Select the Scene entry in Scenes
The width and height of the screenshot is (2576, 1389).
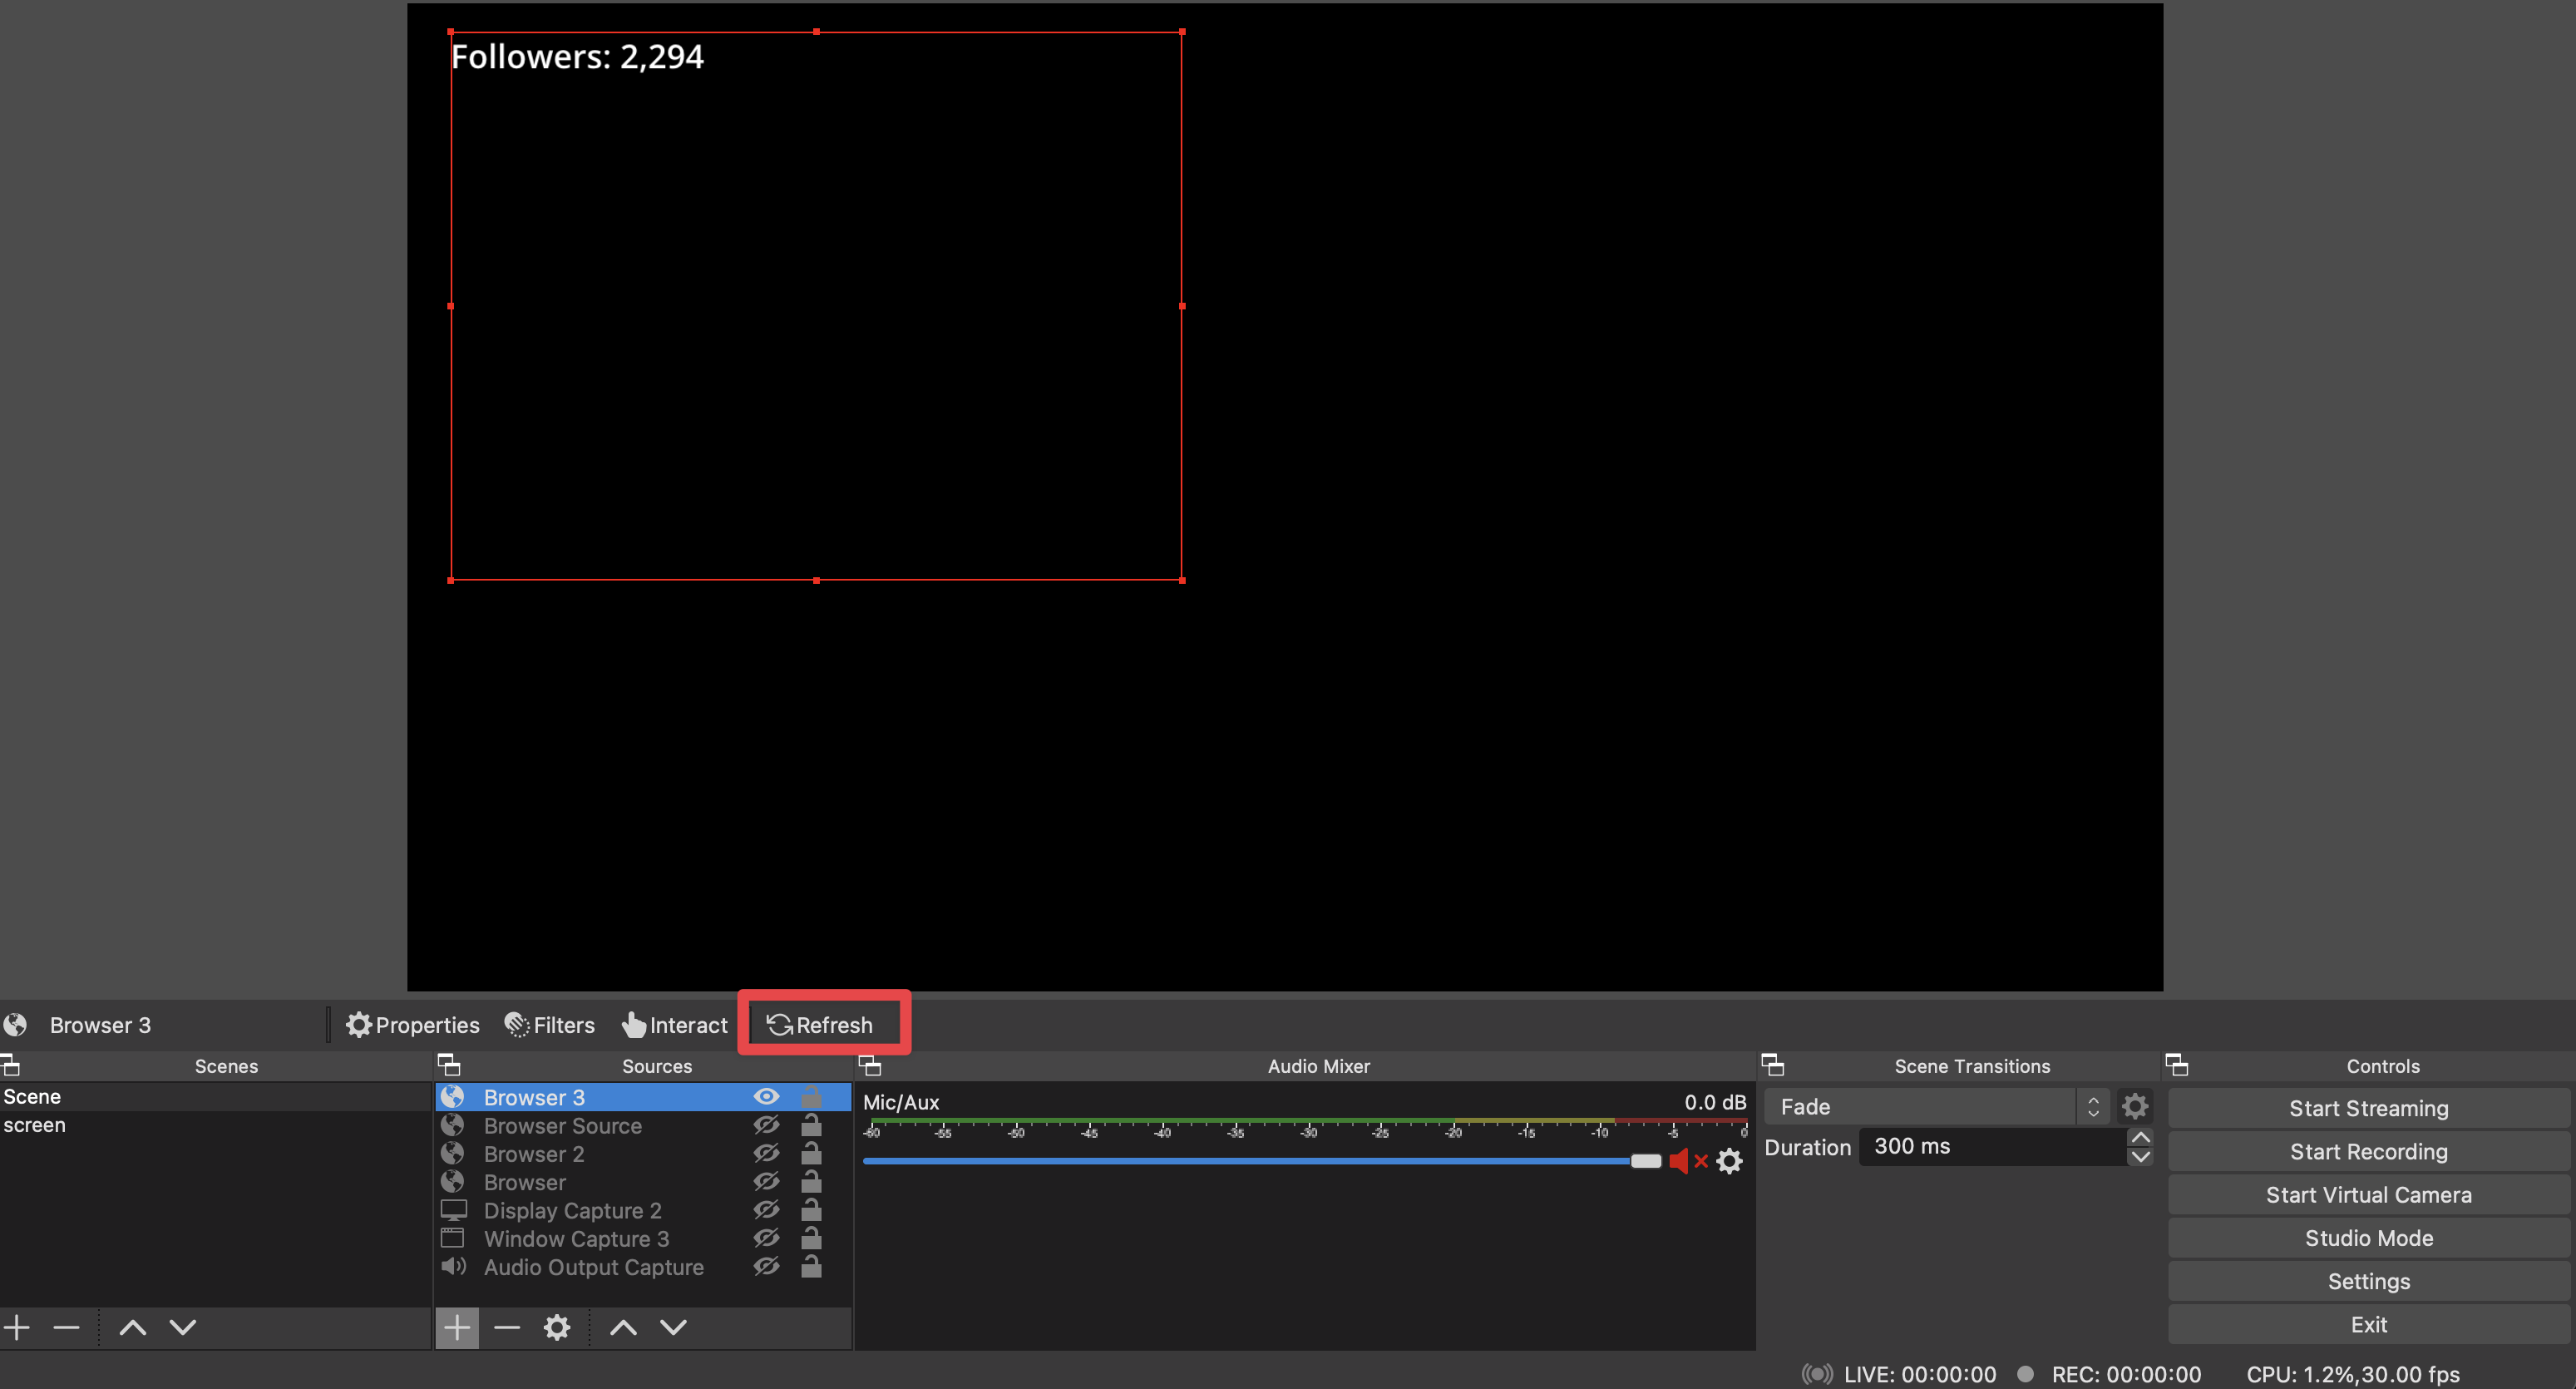pyautogui.click(x=215, y=1097)
